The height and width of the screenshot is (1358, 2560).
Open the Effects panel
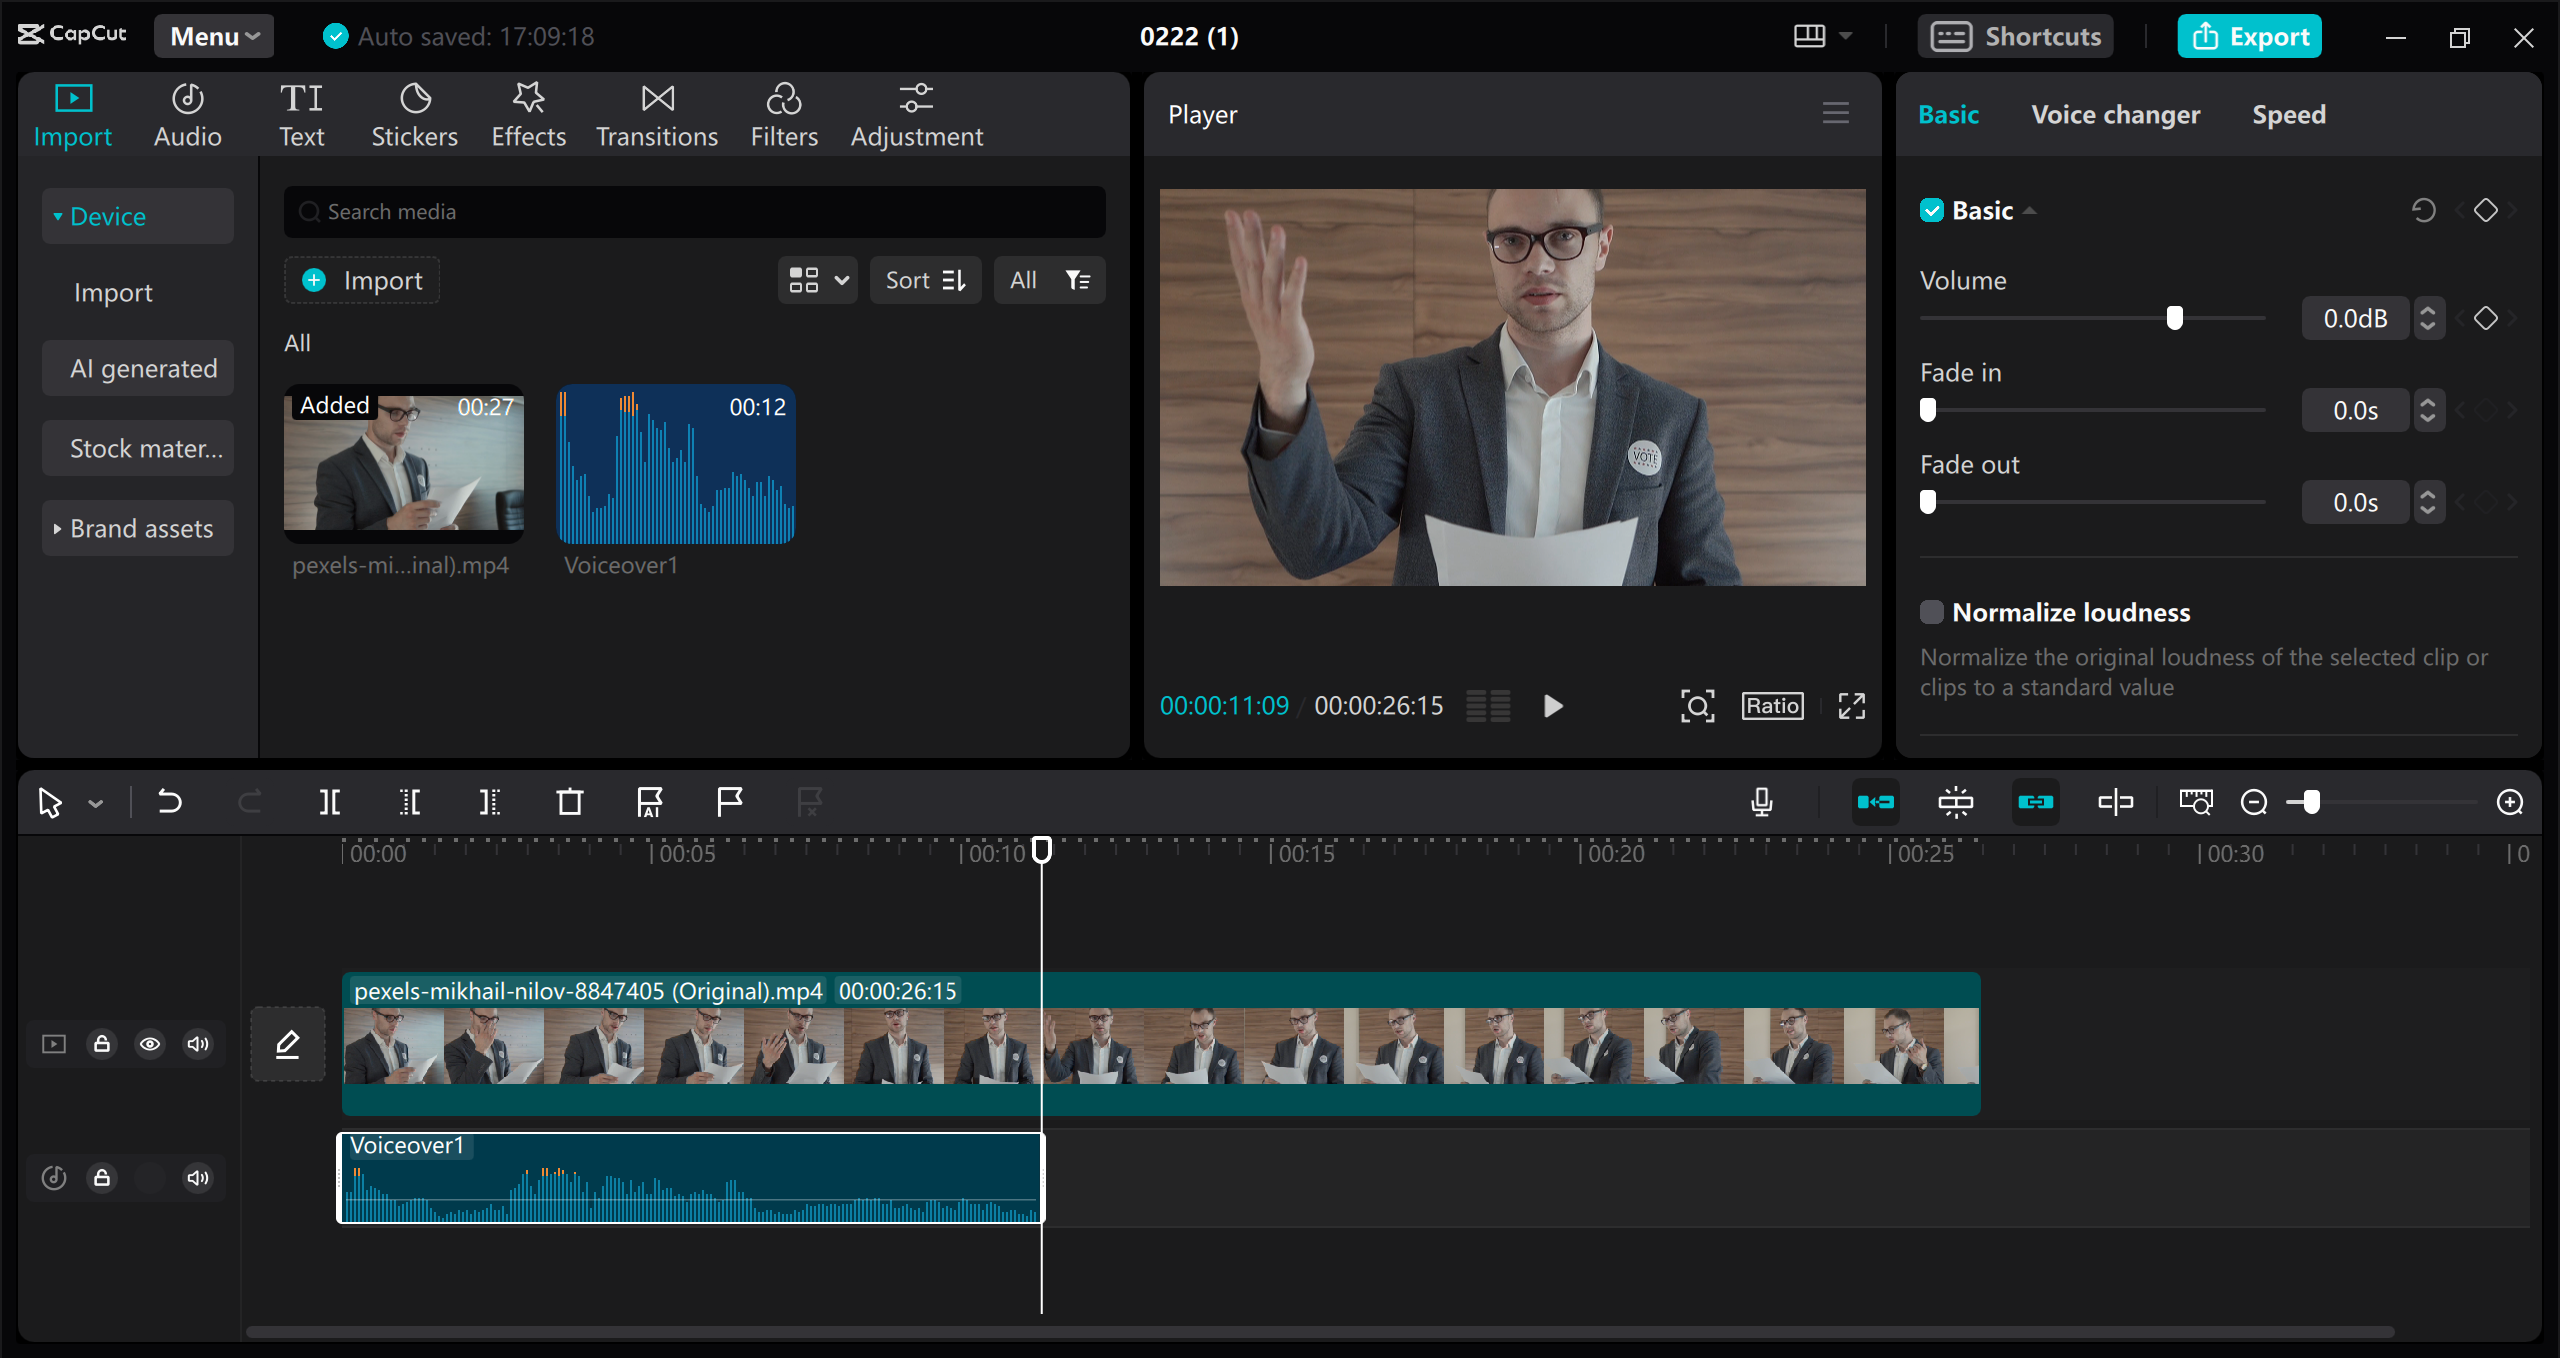click(x=528, y=113)
